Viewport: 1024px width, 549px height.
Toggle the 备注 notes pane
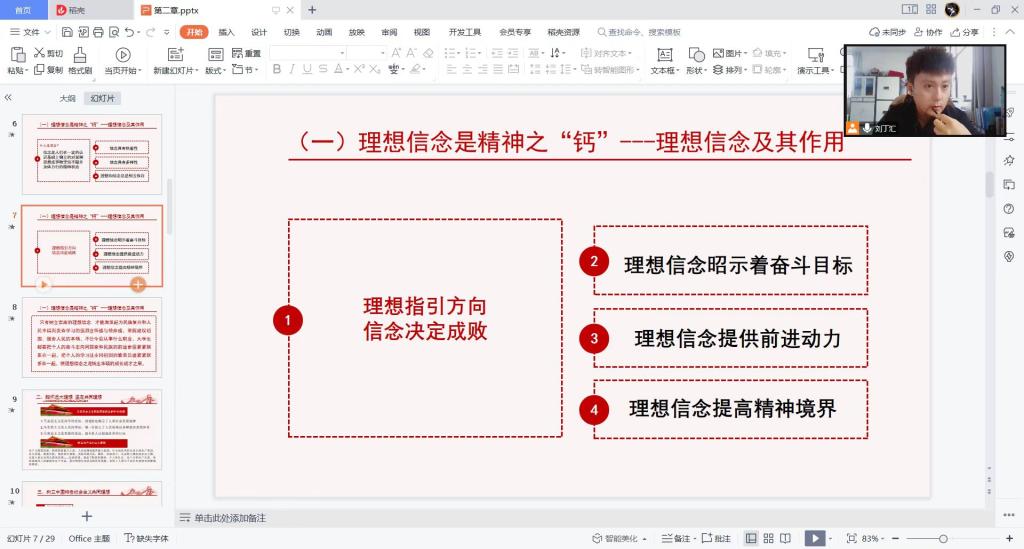point(677,538)
